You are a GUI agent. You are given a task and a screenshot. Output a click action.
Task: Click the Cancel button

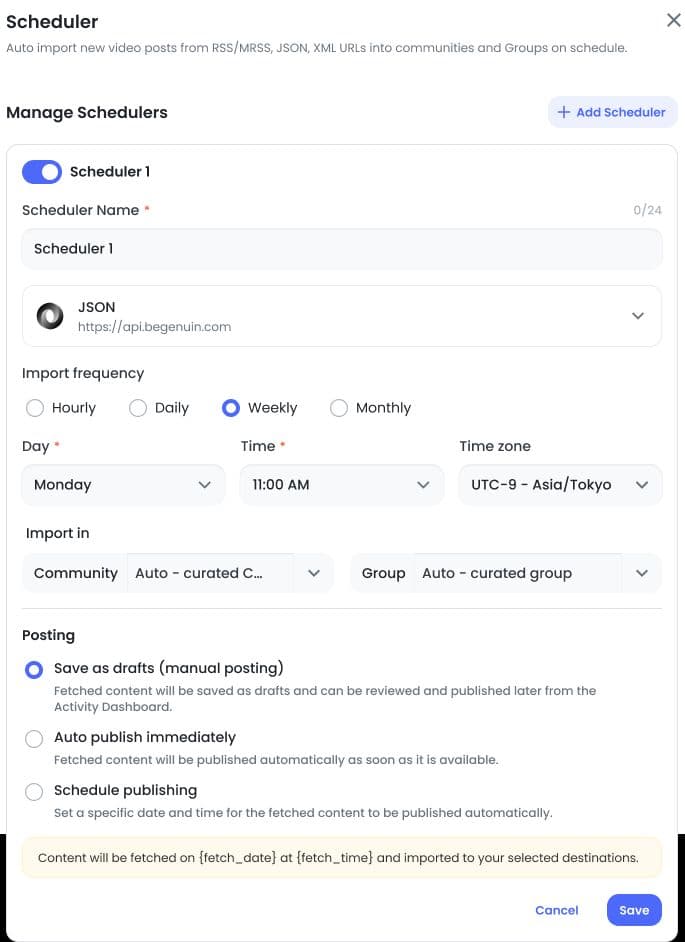pos(556,910)
